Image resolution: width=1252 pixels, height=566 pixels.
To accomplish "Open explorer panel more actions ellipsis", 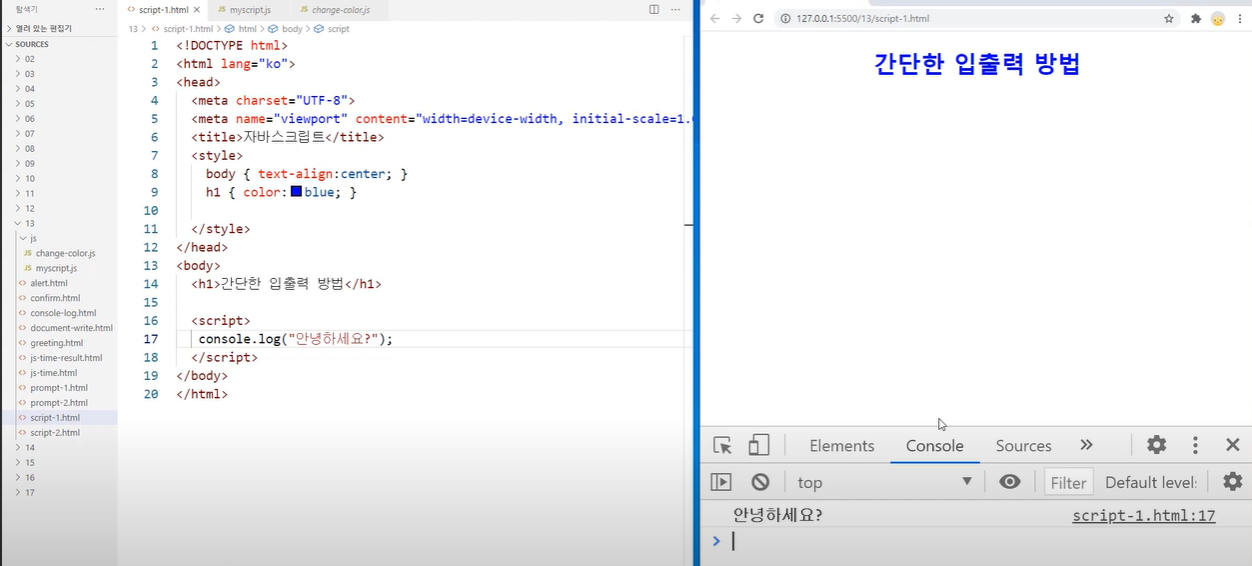I will [100, 9].
